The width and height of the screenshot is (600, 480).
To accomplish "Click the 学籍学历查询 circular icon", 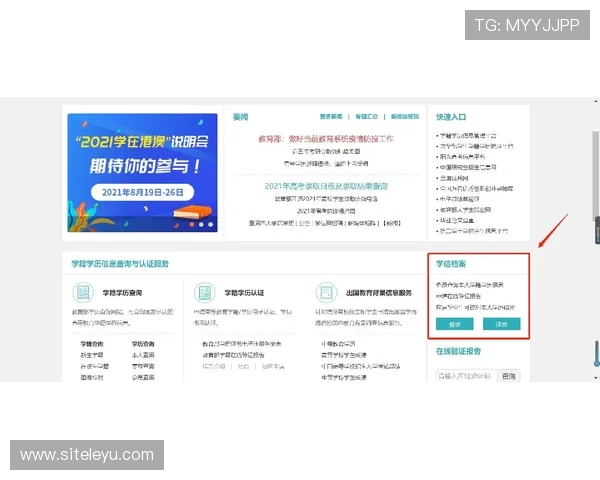I will pyautogui.click(x=83, y=292).
